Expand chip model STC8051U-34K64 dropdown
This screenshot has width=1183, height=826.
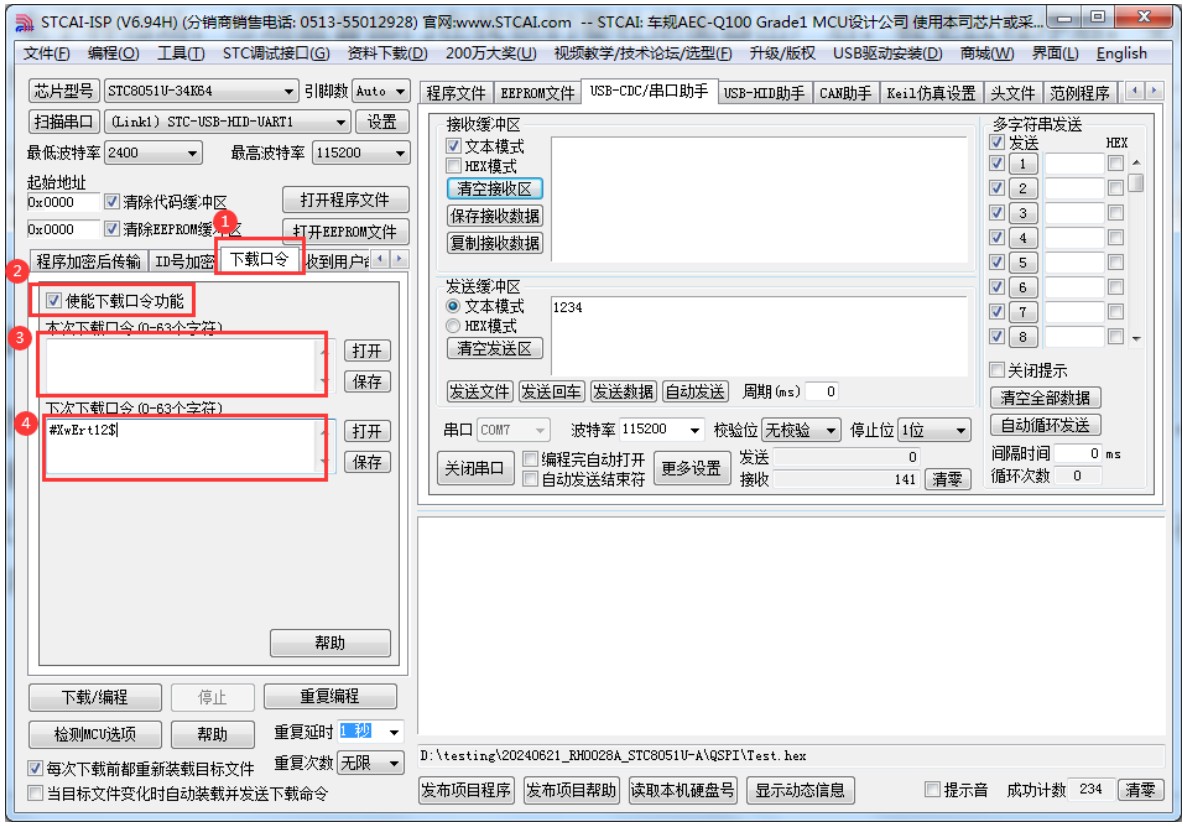(288, 91)
